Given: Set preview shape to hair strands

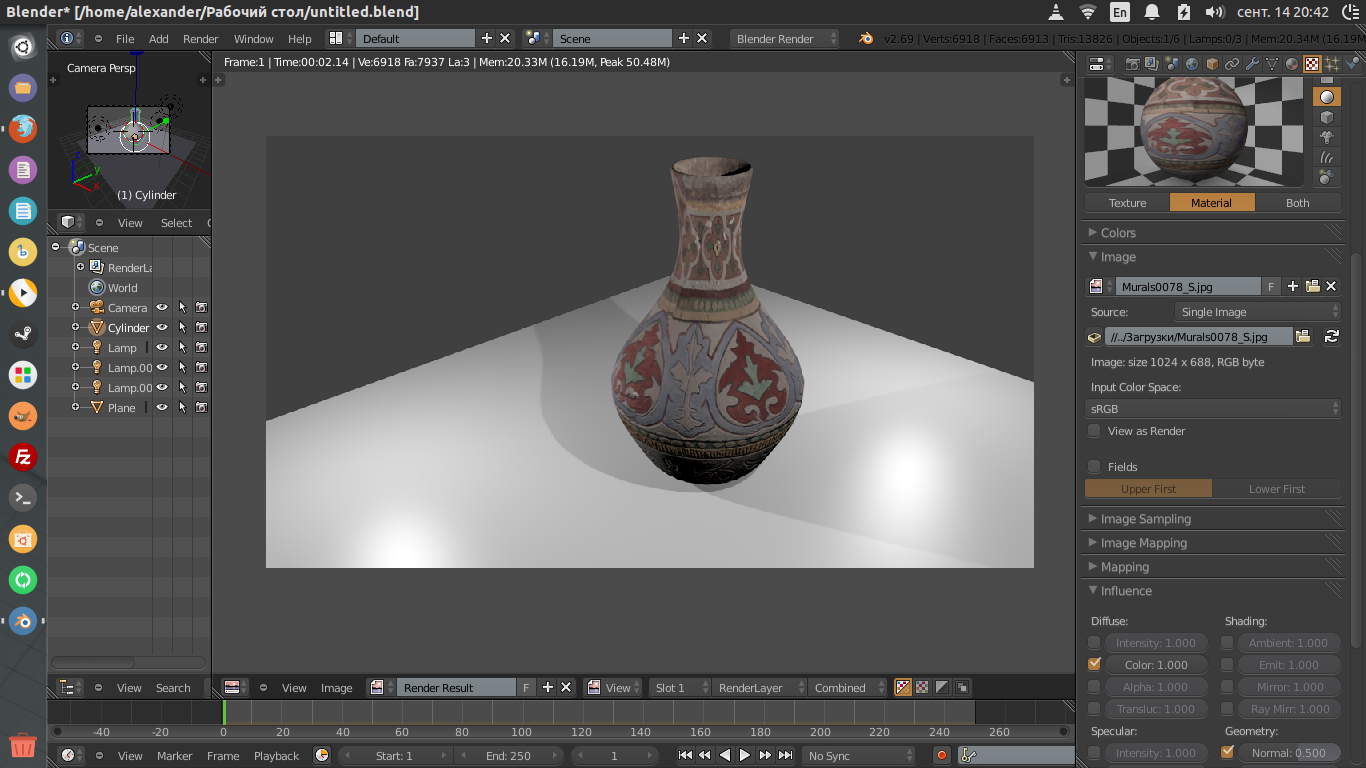Looking at the screenshot, I should point(1327,157).
